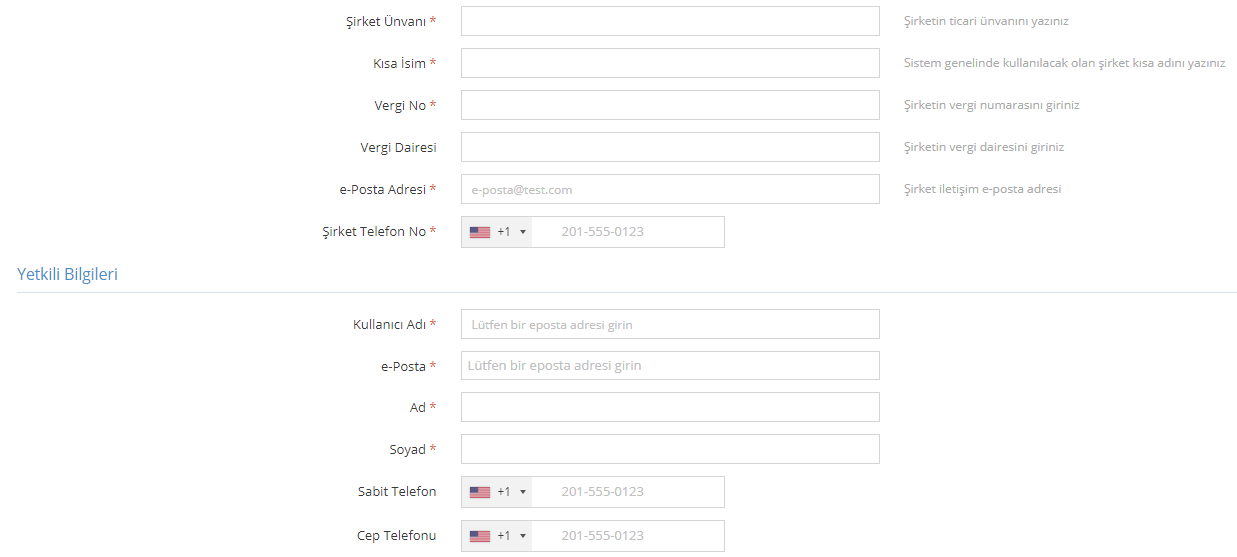Click the Yetkili e-Posta field

(670, 365)
